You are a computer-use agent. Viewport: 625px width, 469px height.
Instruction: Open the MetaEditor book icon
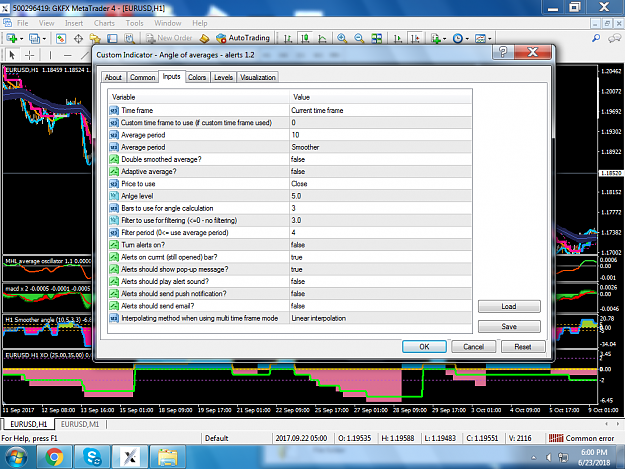(204, 38)
